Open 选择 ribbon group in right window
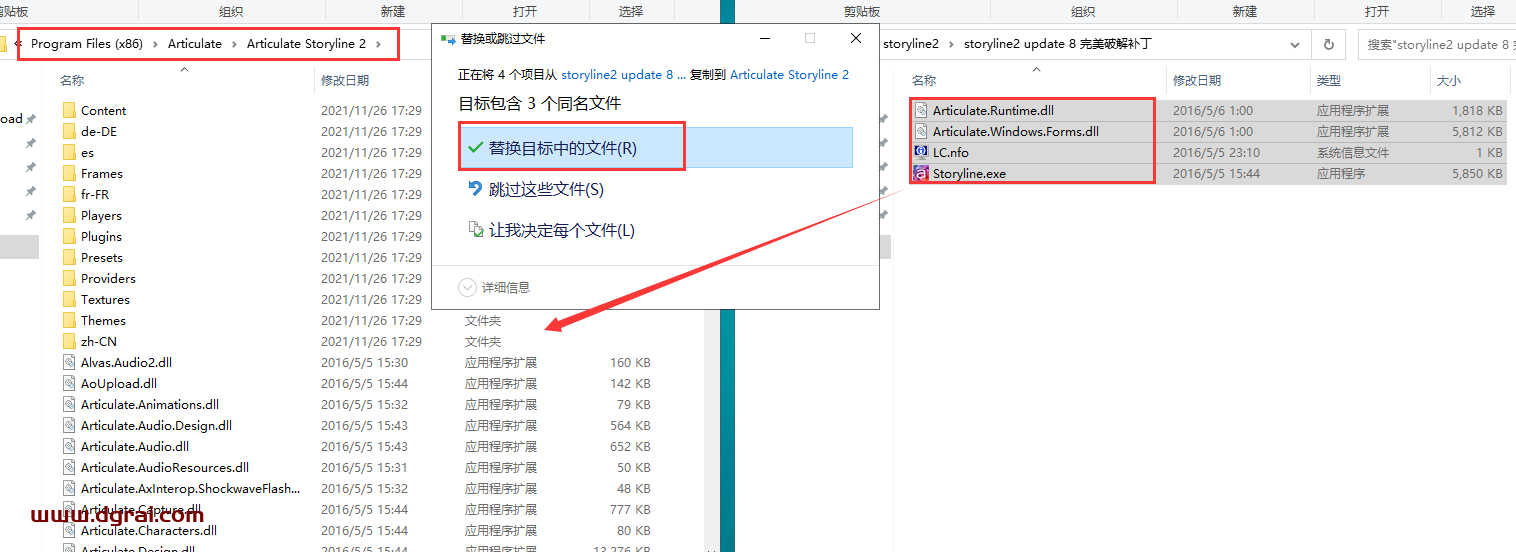 pos(1483,11)
